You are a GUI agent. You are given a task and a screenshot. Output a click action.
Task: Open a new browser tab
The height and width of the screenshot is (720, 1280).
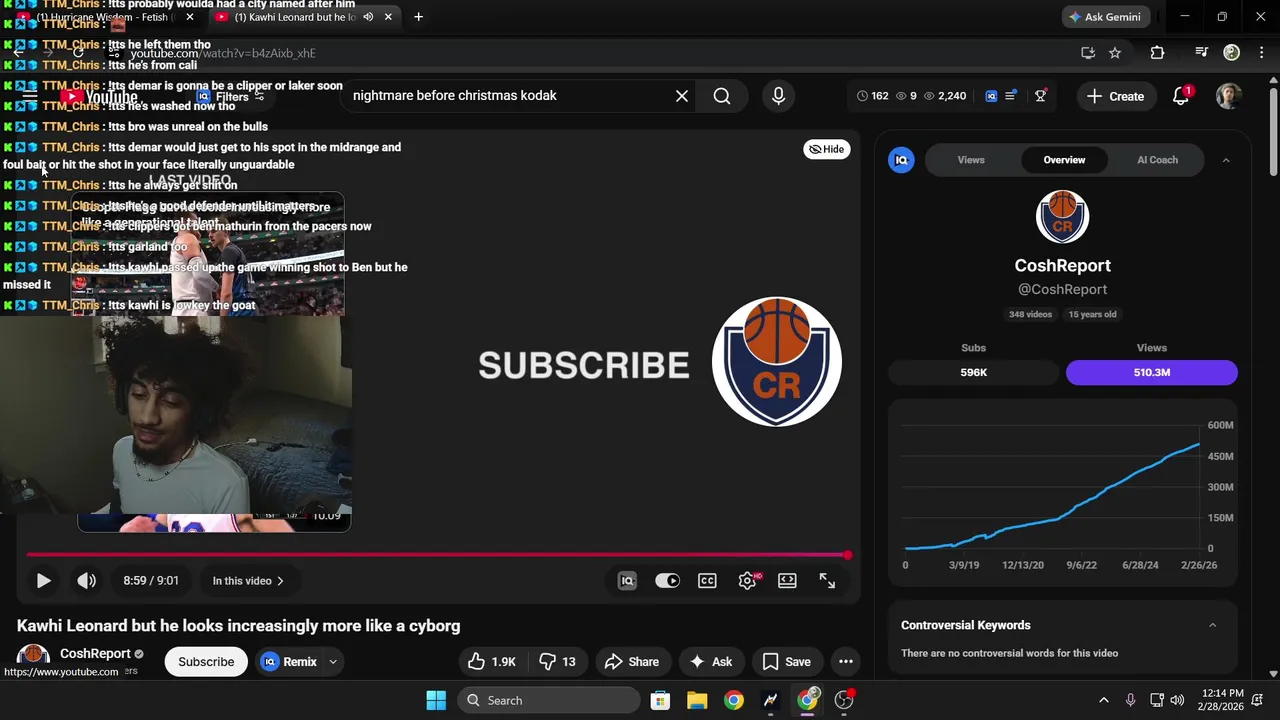418,17
